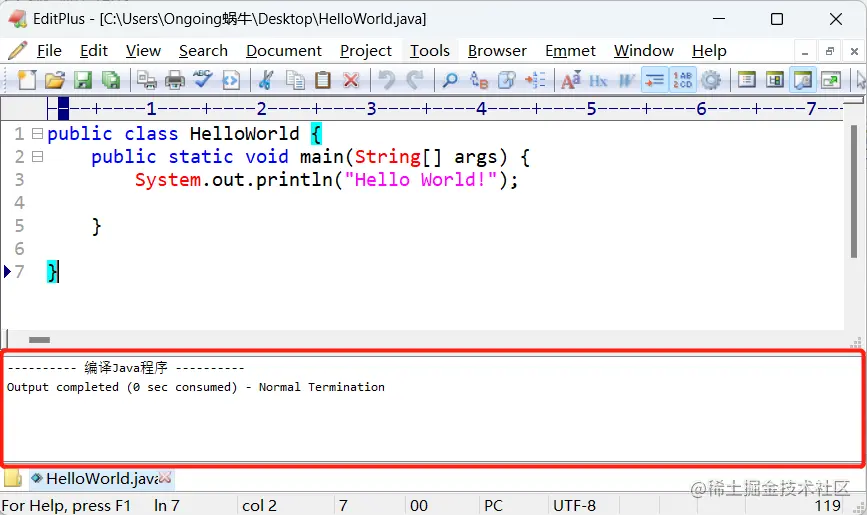Open the Search menu
The height and width of the screenshot is (515, 867).
203,51
